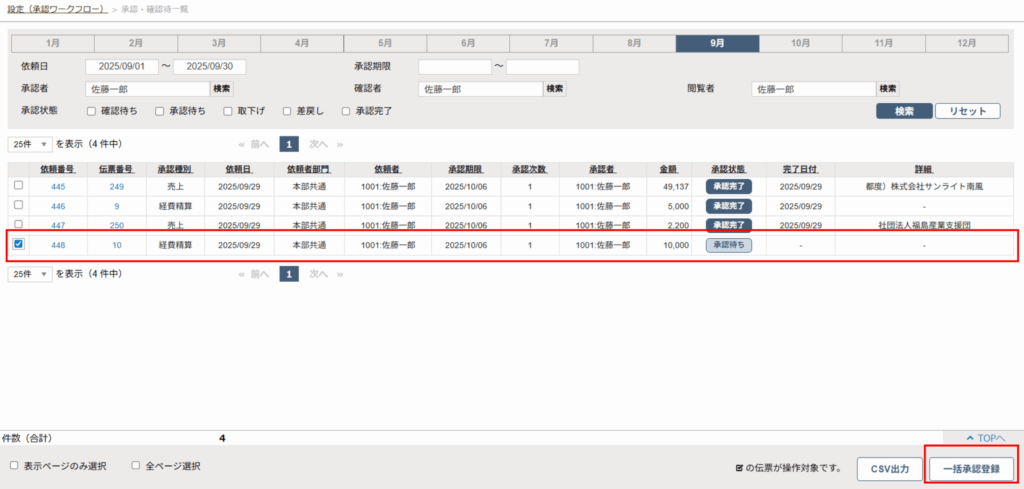Viewport: 1024px width, 489px height.
Task: Click the 承認待ち status badge in row 448
Action: click(x=729, y=245)
